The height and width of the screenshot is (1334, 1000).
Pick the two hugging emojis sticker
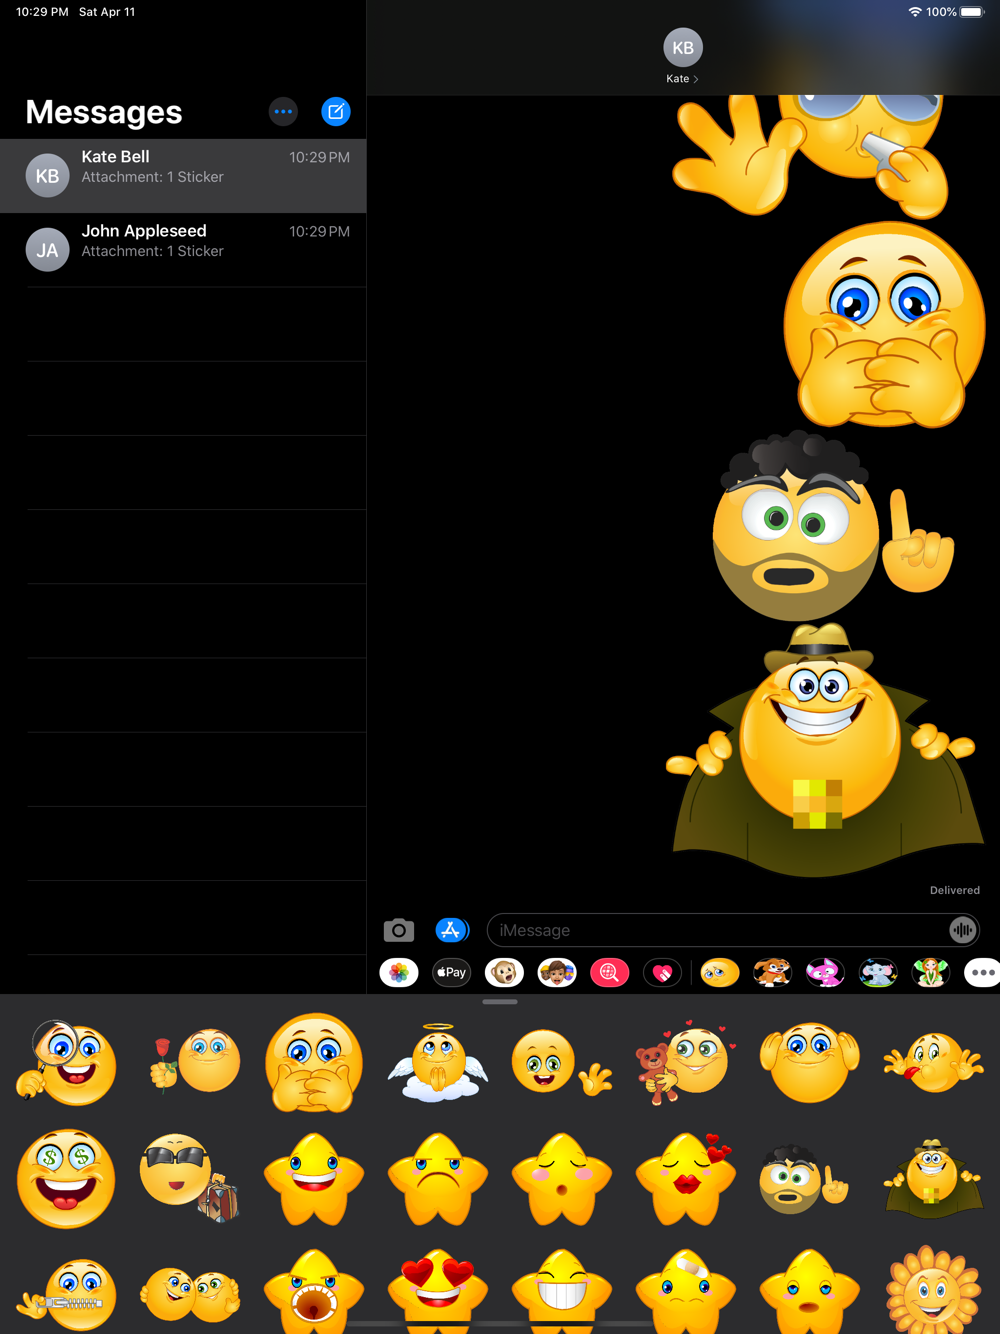click(190, 1295)
